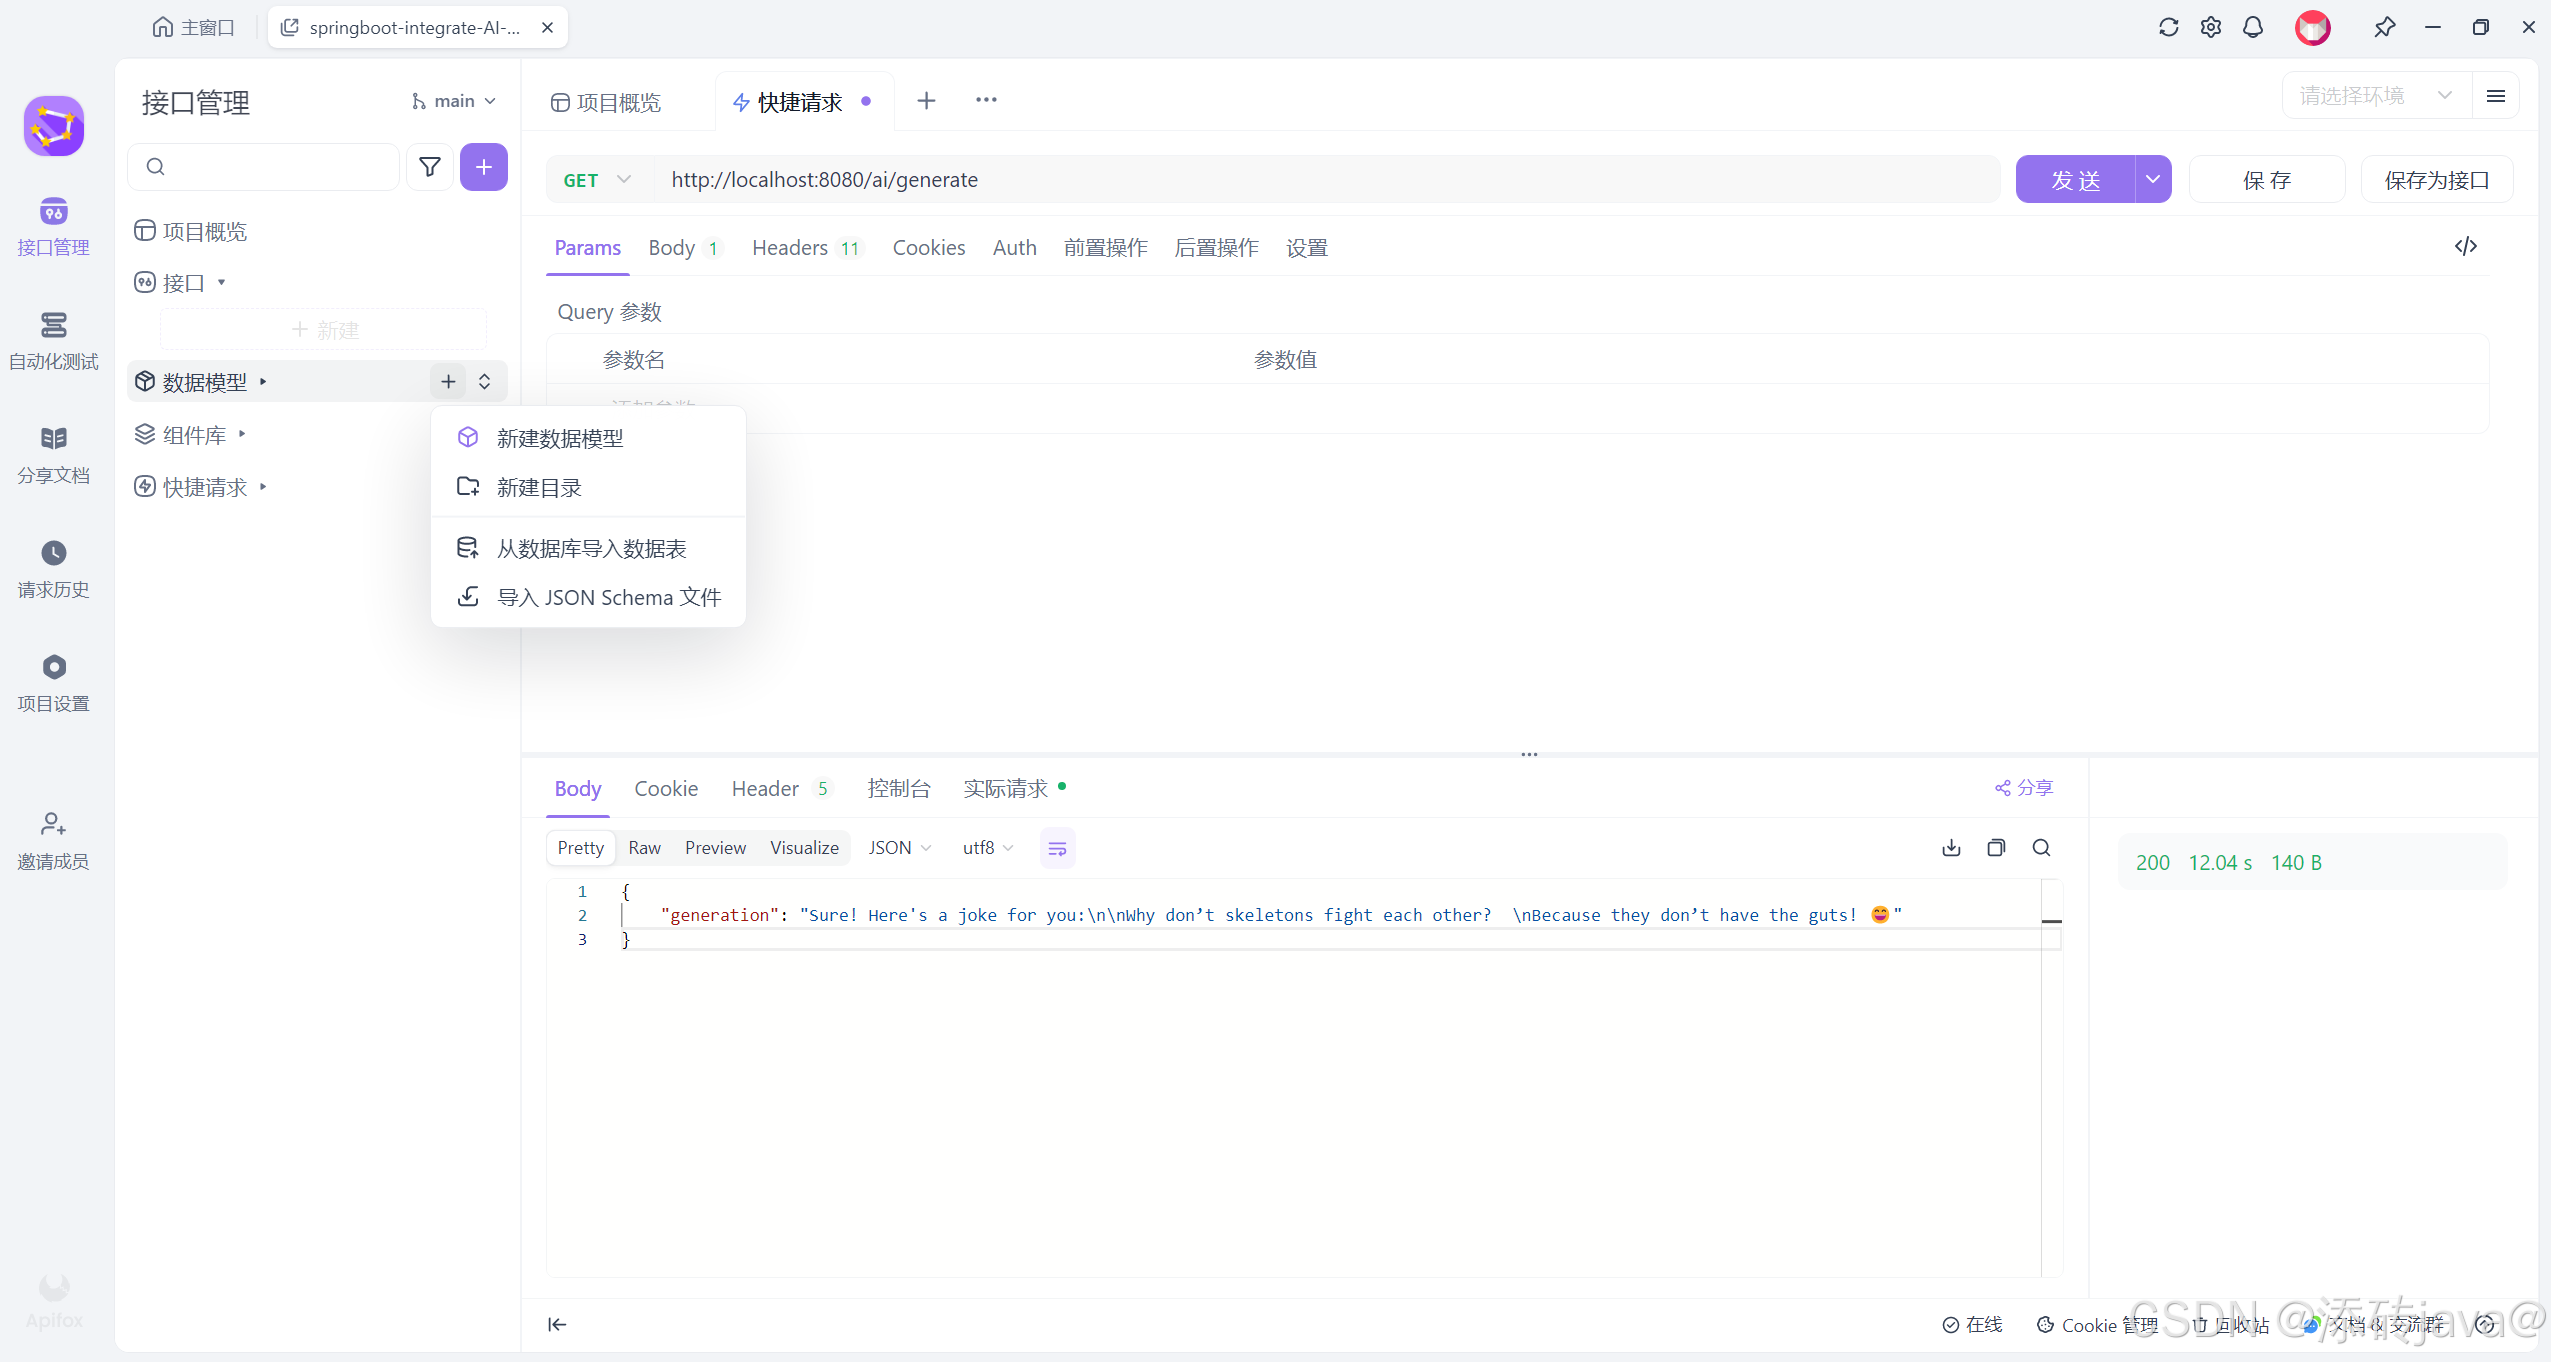Search within the response body

[2041, 848]
